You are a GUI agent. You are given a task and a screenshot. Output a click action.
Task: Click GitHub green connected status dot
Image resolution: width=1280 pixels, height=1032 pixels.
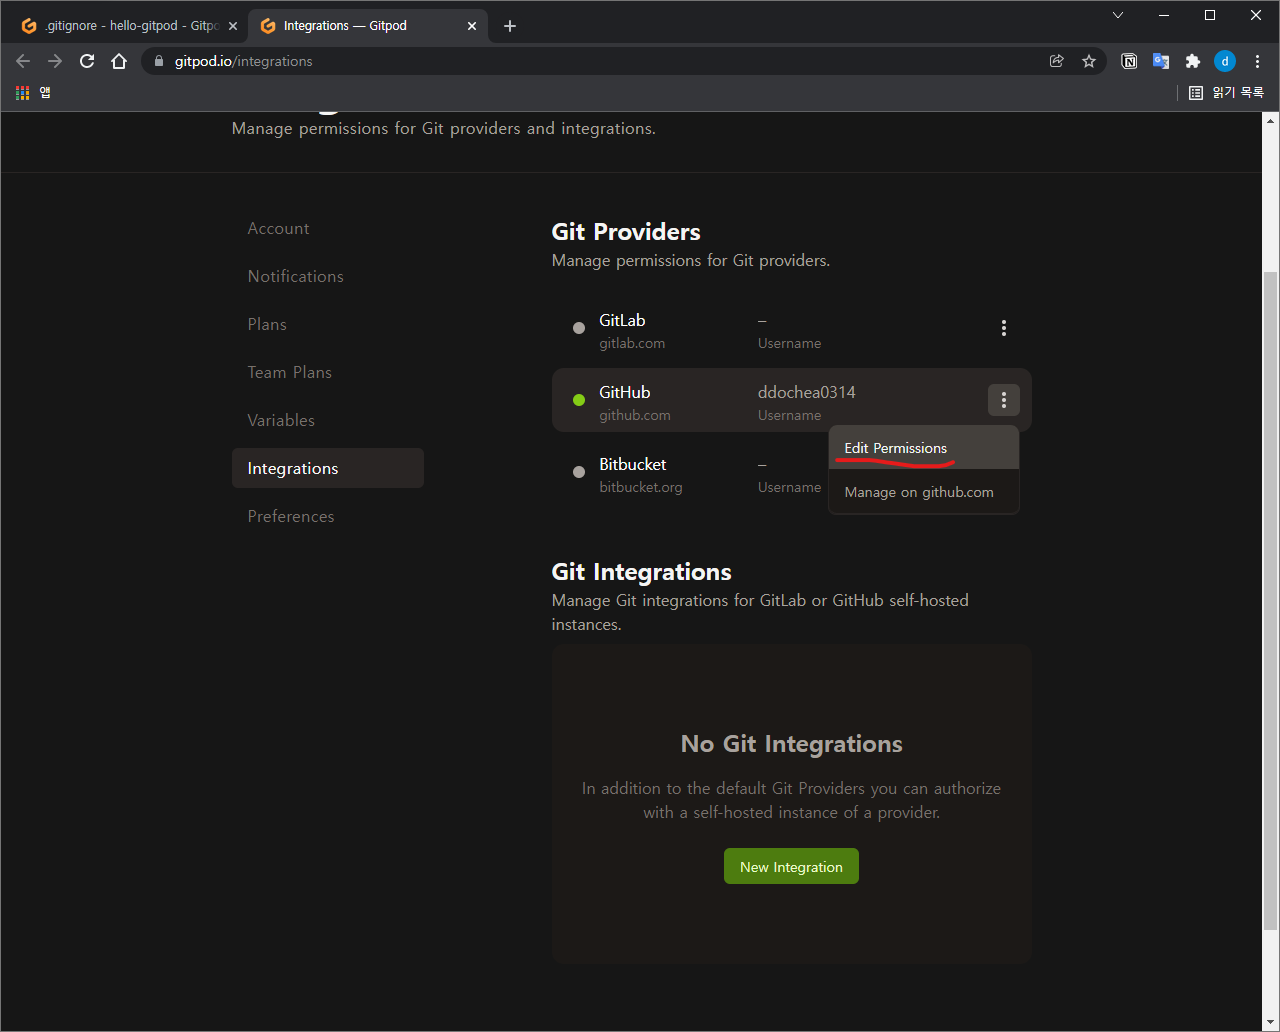tap(579, 400)
